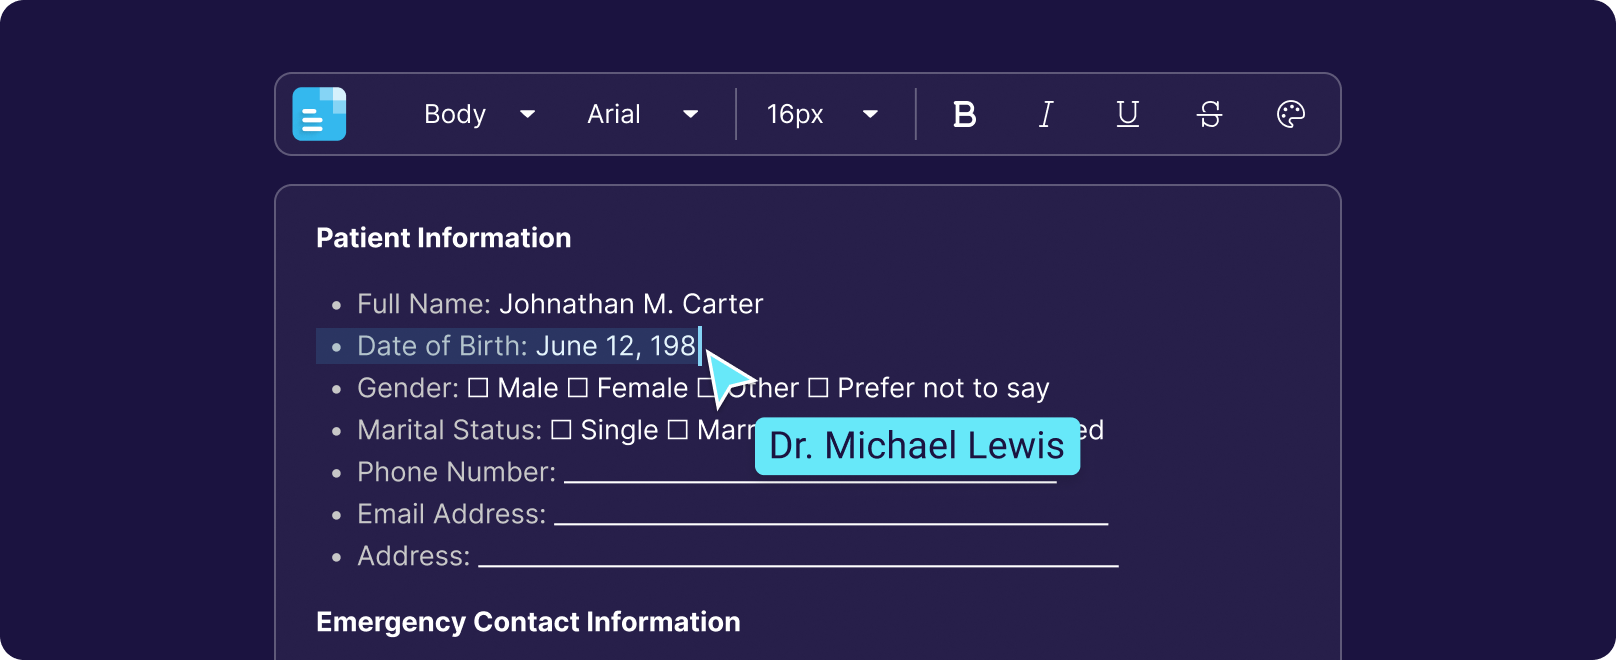Apply strikethrough formatting
This screenshot has height=660, width=1616.
click(1209, 114)
